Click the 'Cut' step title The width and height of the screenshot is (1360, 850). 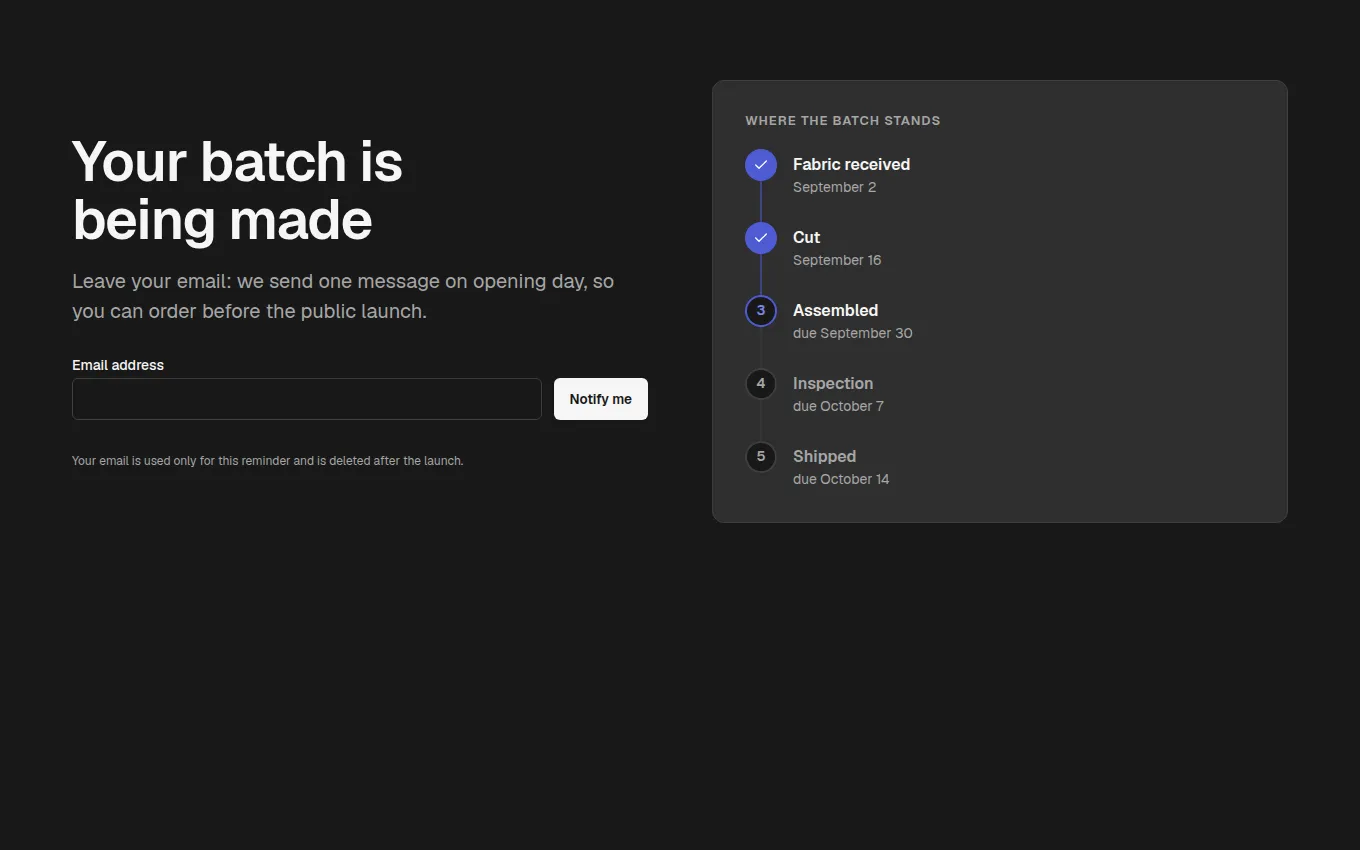click(x=806, y=237)
